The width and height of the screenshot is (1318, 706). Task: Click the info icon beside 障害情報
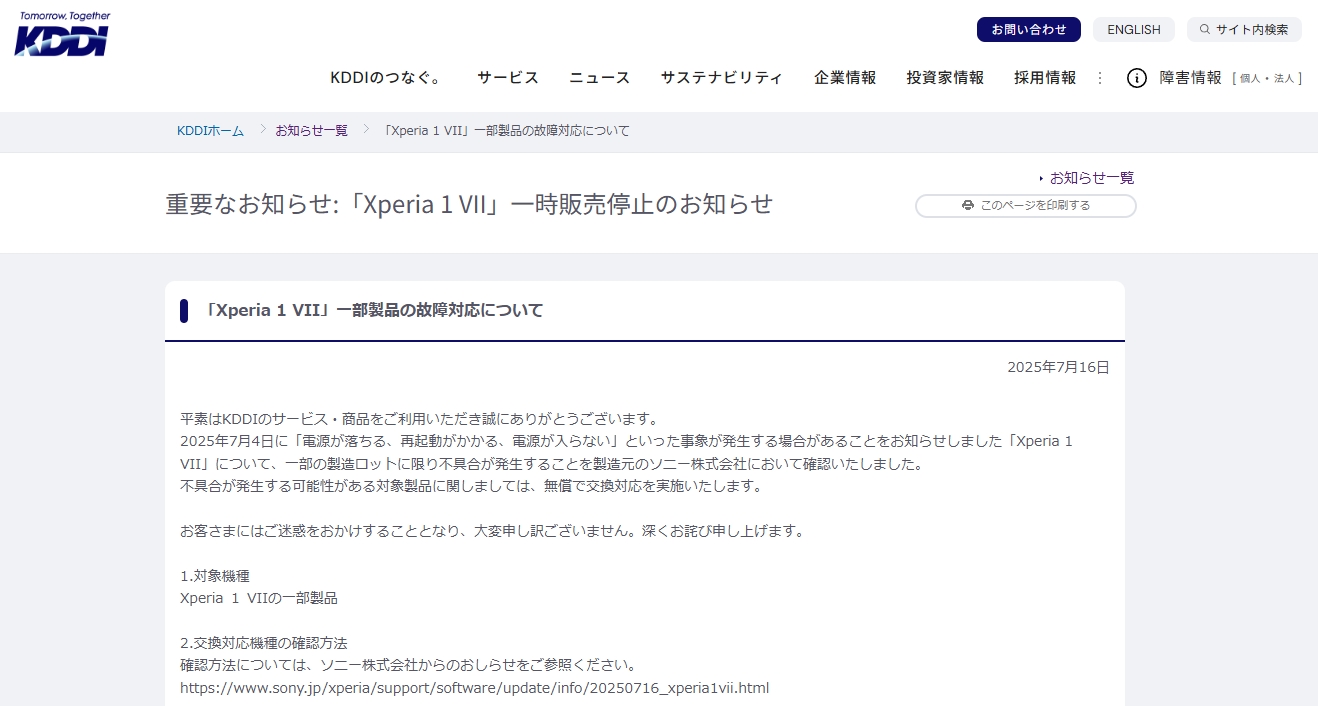tap(1137, 78)
